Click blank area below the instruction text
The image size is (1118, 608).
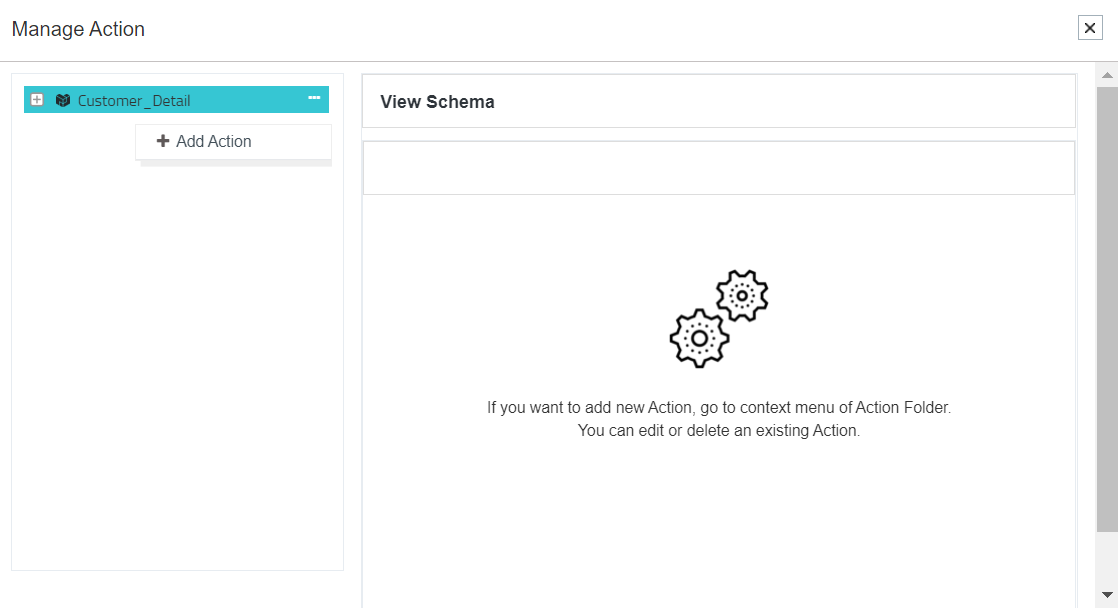719,520
